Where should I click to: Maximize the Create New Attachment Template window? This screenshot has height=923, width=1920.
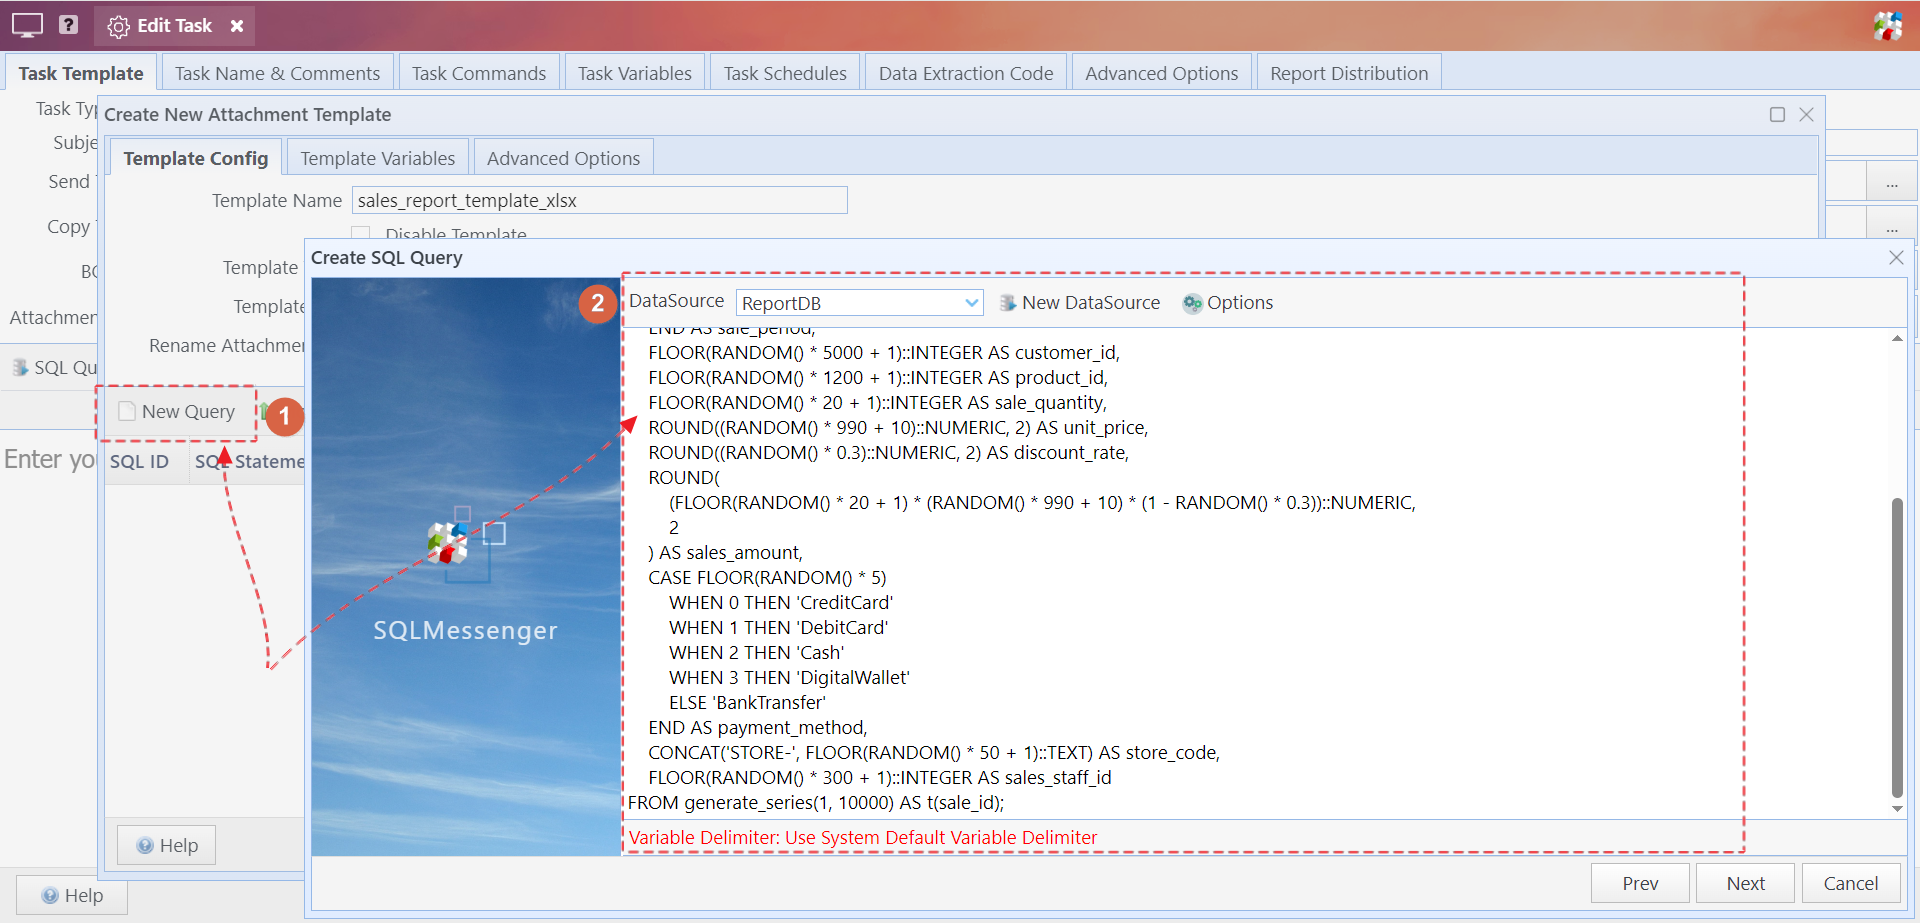point(1777,114)
